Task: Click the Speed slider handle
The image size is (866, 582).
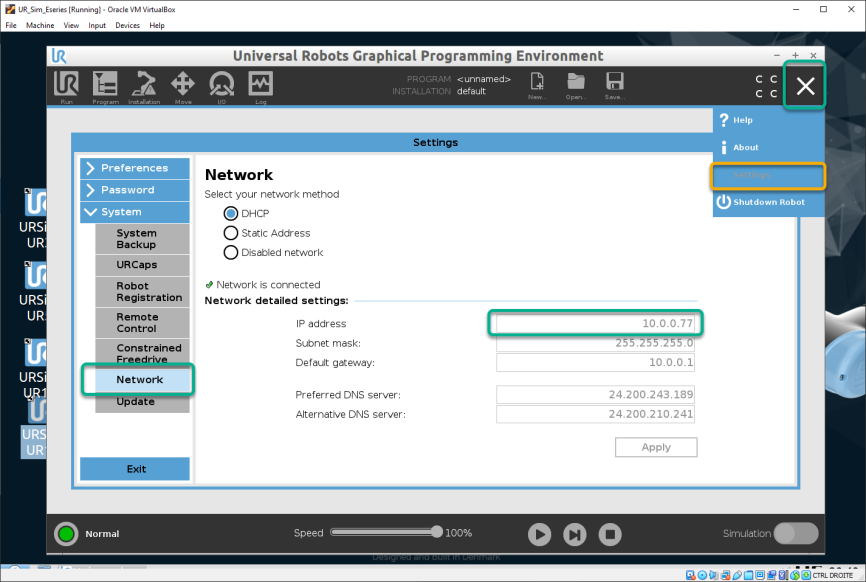Action: point(436,532)
